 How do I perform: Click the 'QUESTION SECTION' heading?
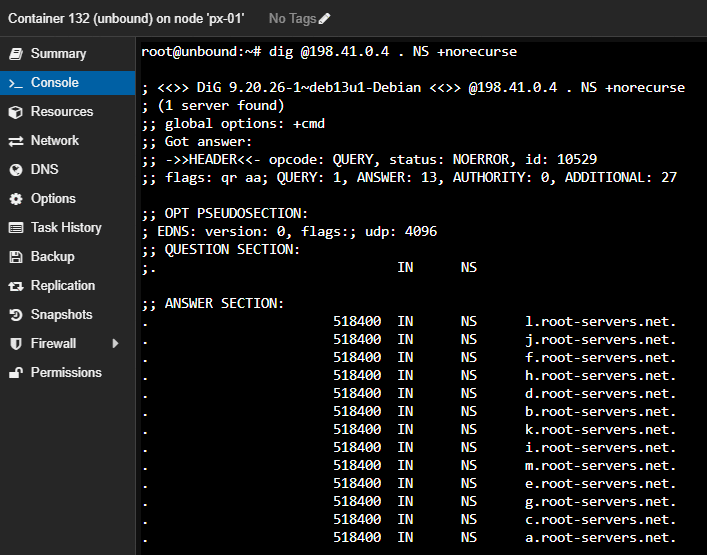[x=220, y=250]
